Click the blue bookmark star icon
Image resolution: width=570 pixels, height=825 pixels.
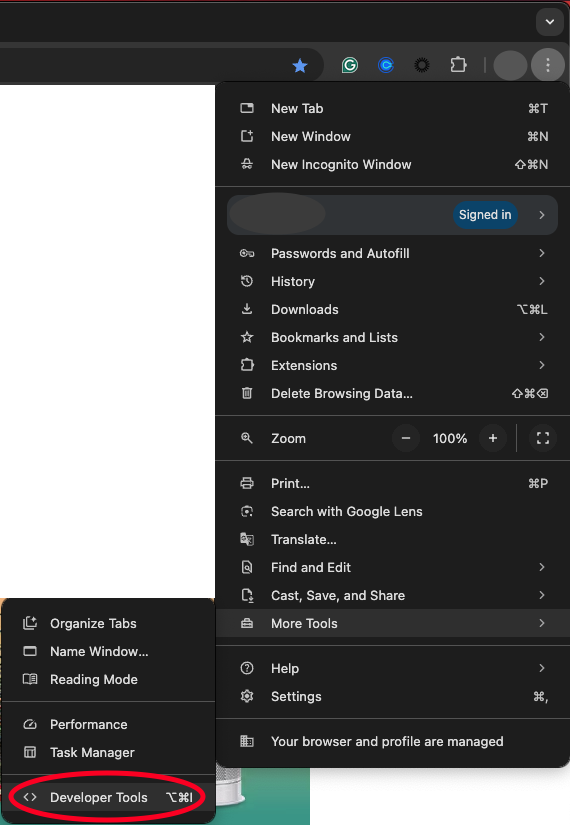300,66
